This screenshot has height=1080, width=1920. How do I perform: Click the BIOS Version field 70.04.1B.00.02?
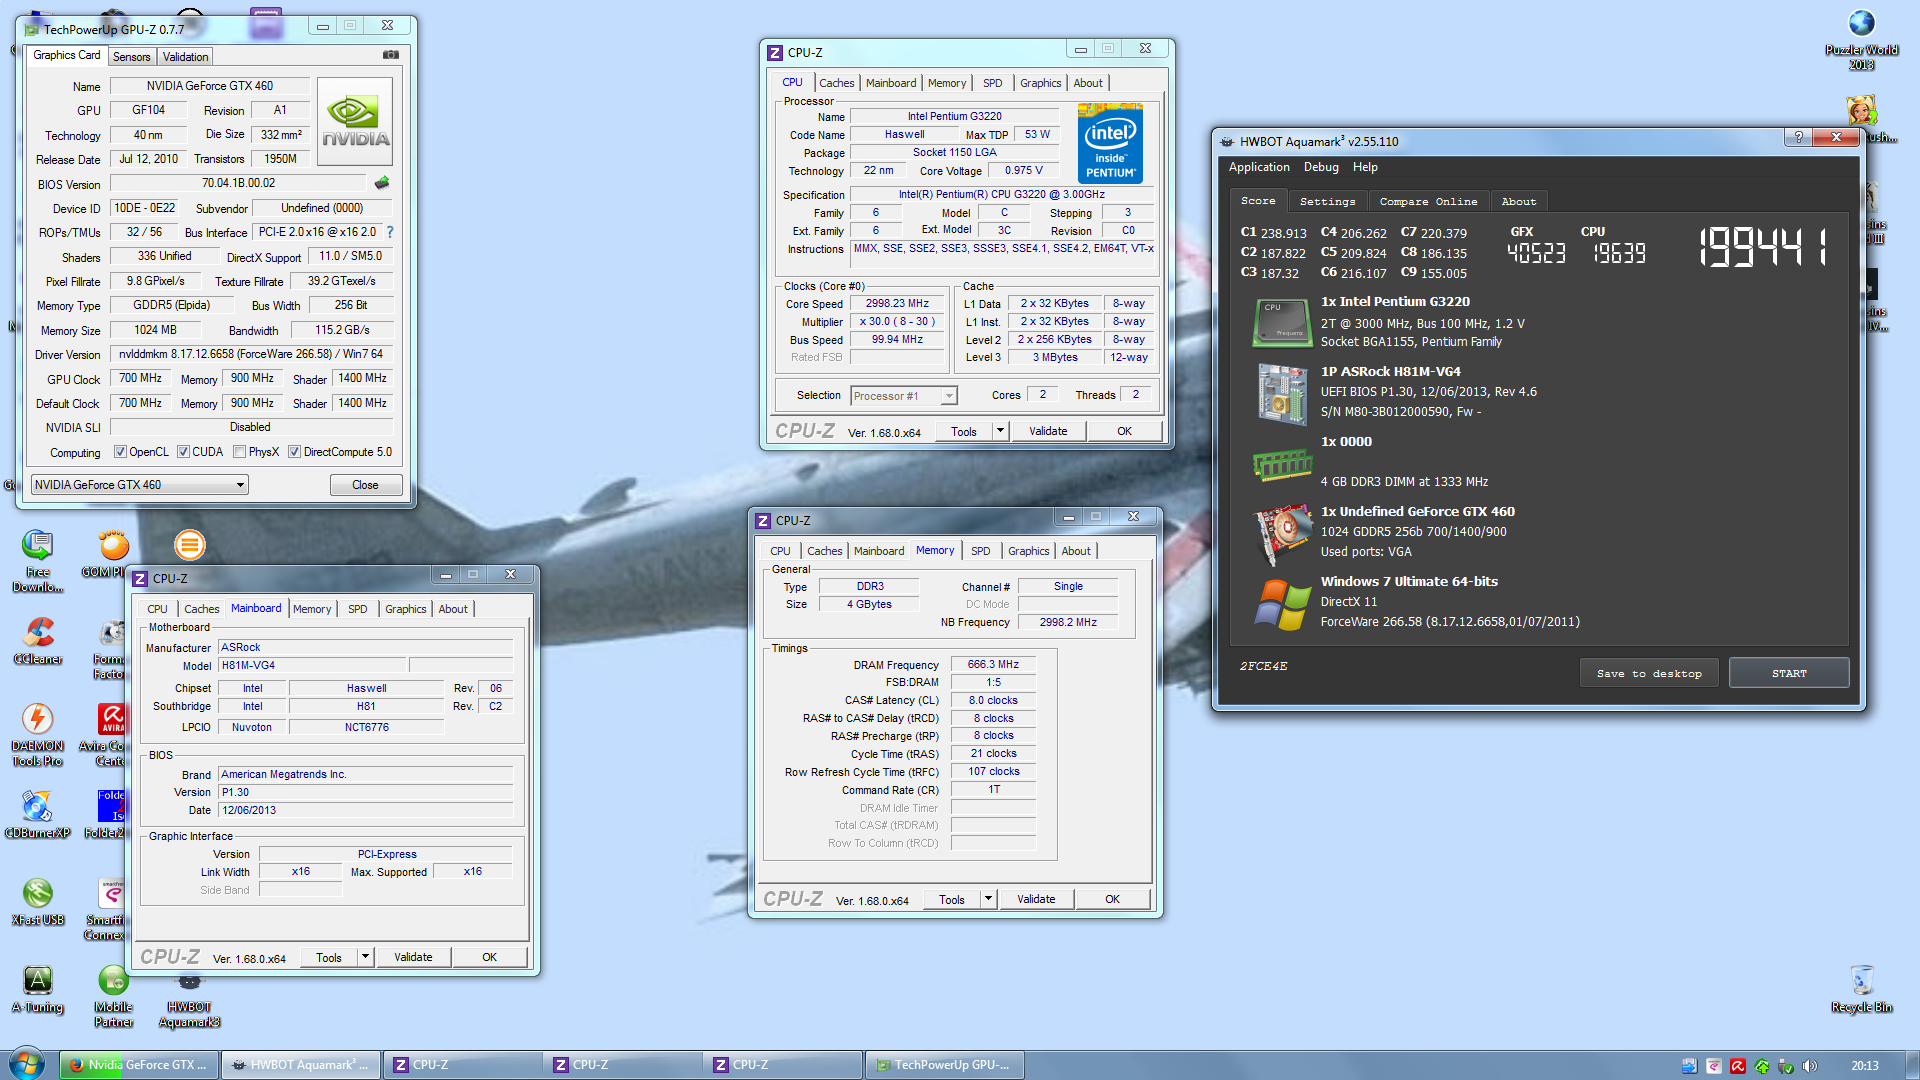238,183
